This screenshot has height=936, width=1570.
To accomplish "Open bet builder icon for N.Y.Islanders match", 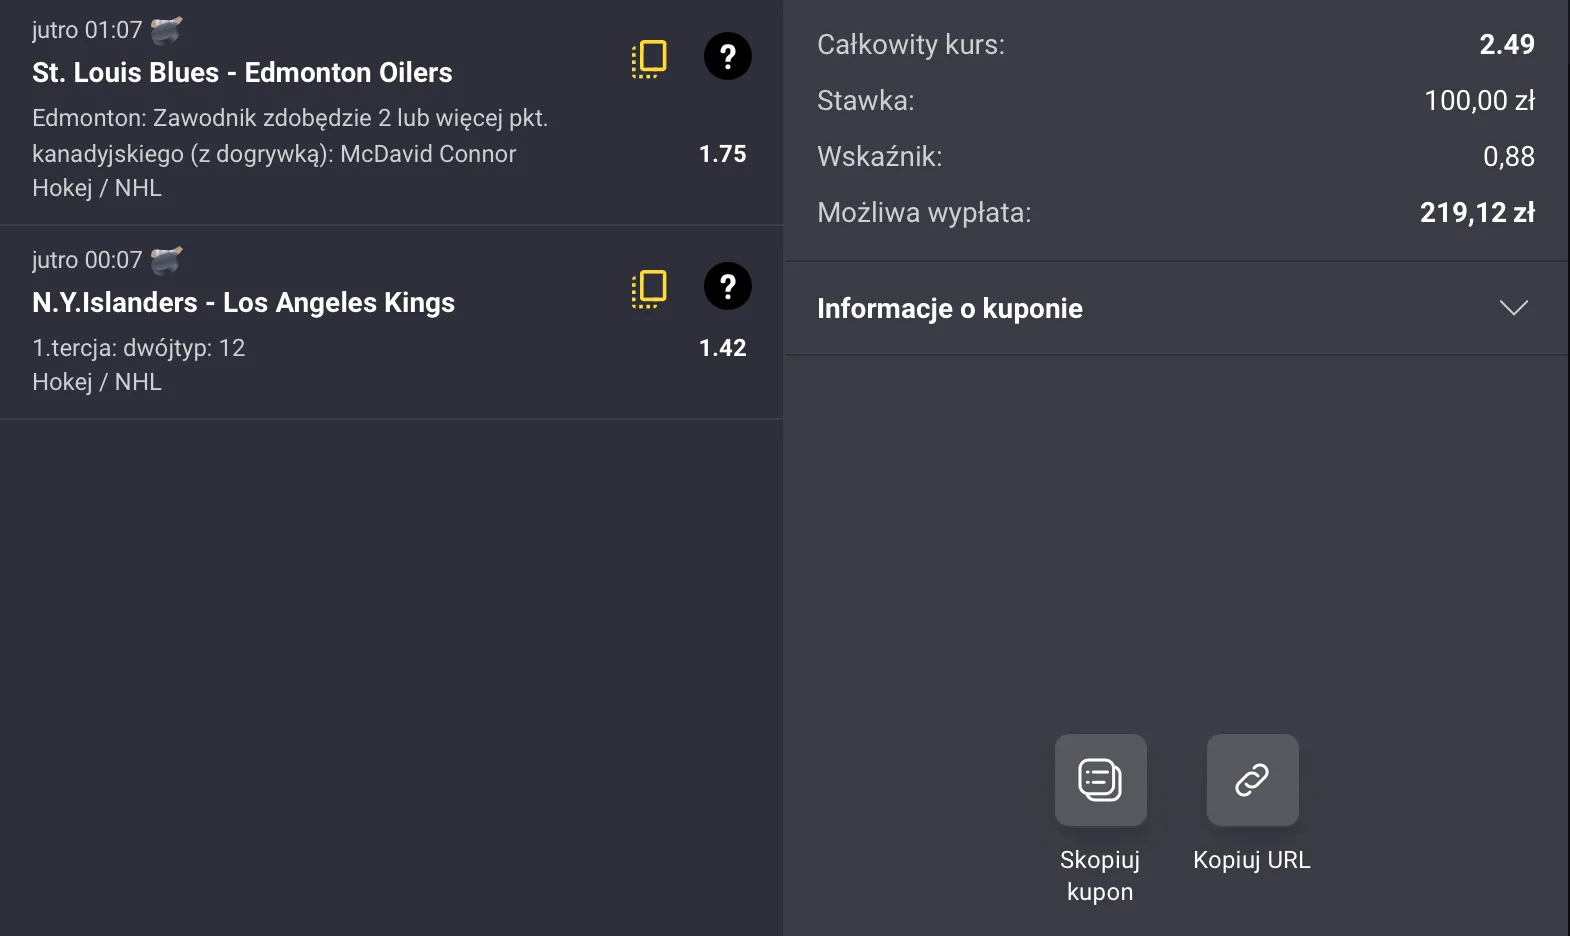I will (x=649, y=287).
